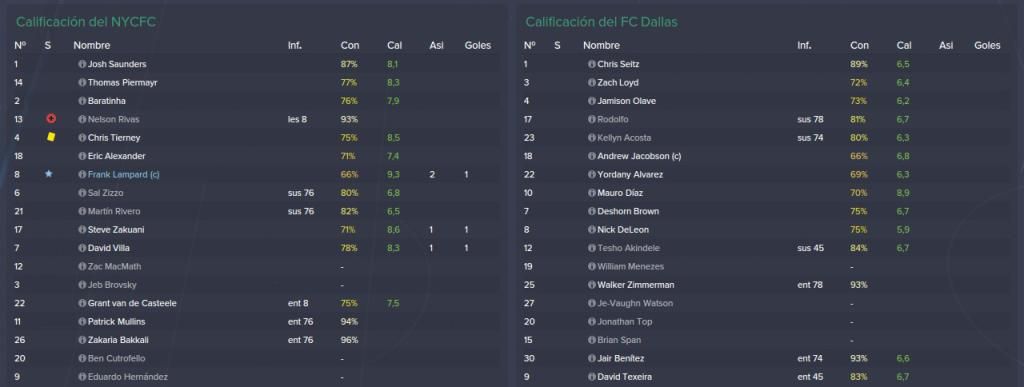Sort FC Dallas table by Con column
The image size is (1024, 387).
859,46
